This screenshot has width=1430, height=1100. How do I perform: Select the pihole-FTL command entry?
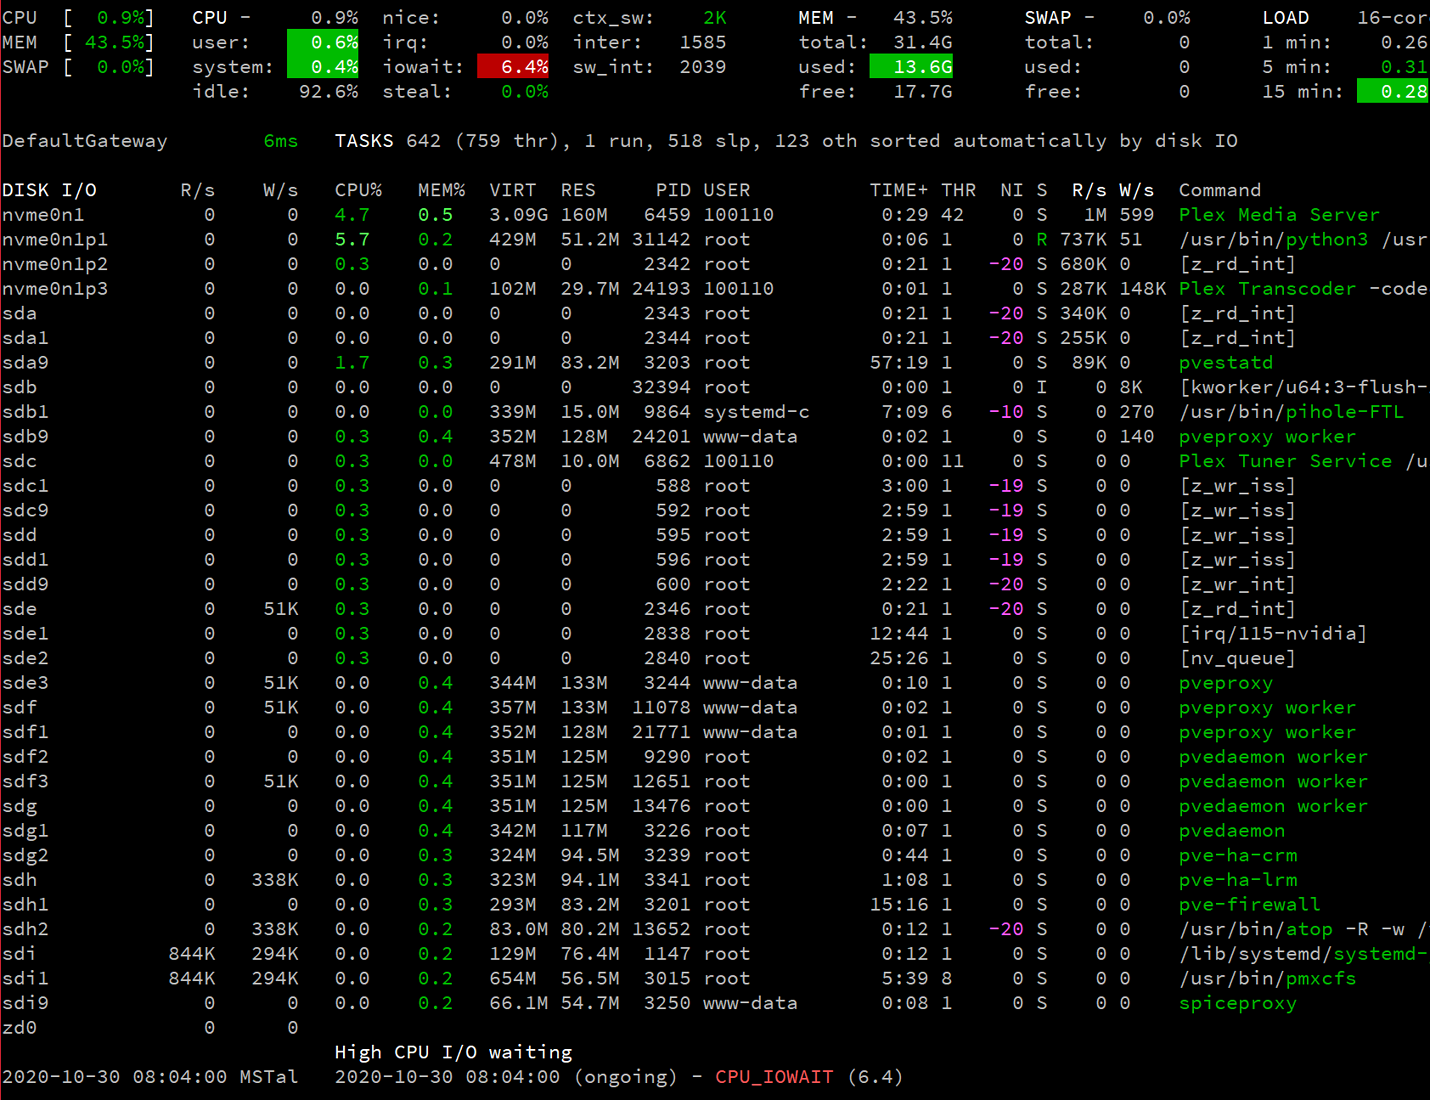pyautogui.click(x=1345, y=412)
